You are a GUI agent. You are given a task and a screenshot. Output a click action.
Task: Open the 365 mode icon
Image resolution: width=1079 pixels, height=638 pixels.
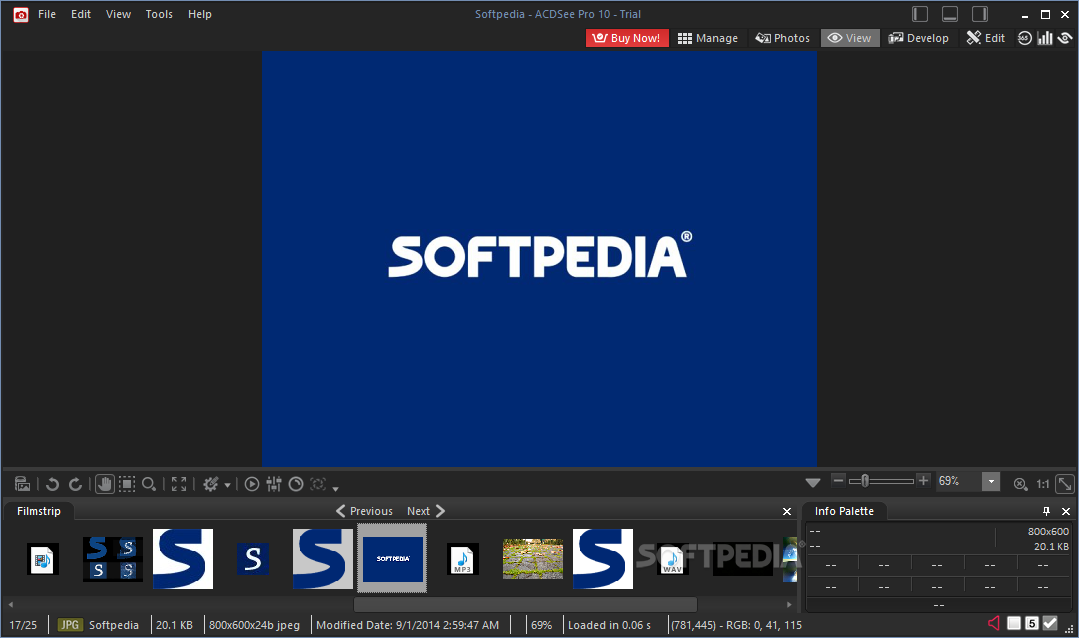(x=1025, y=38)
